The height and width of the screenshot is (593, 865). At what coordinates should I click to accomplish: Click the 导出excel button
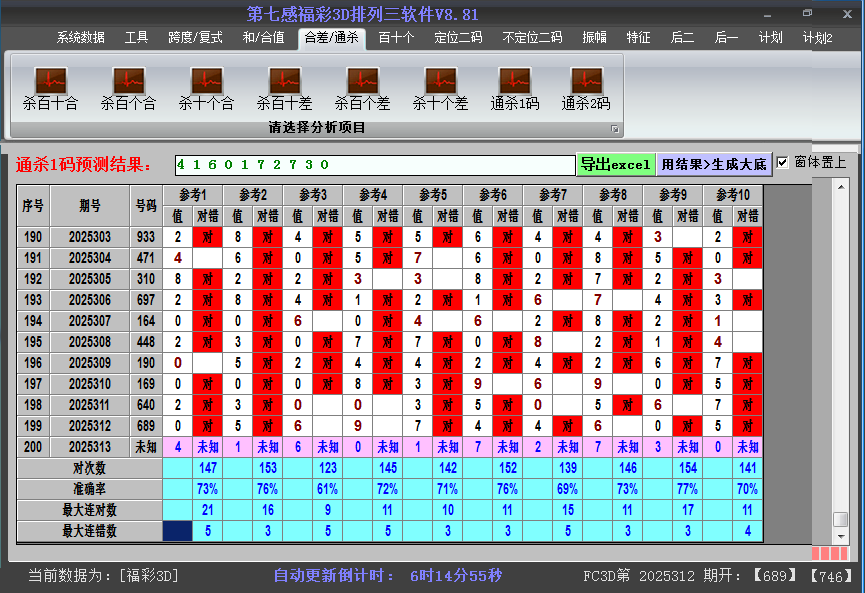coord(615,164)
